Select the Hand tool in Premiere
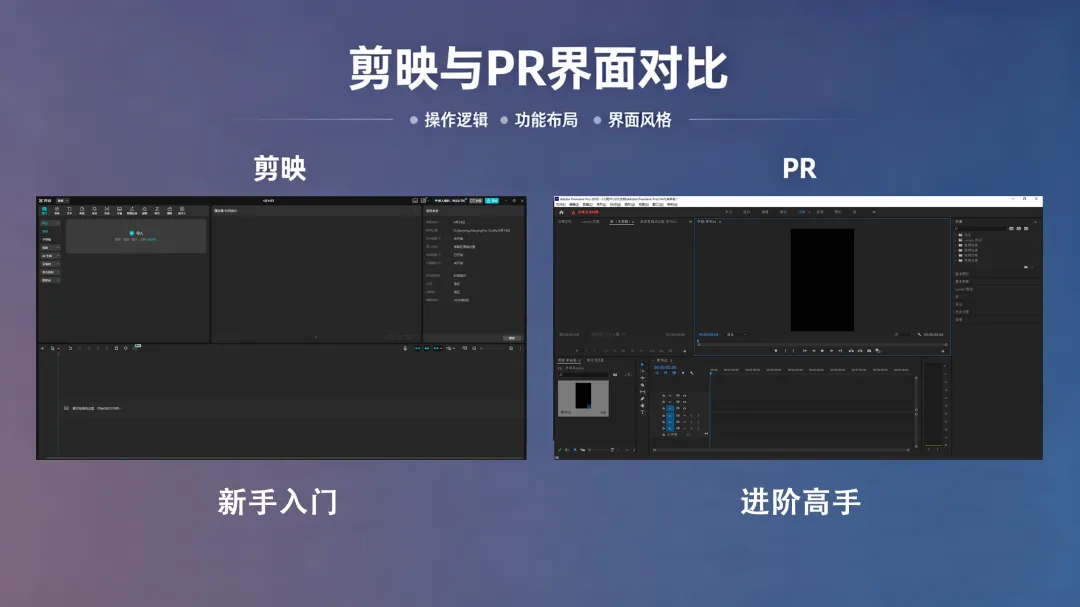The width and height of the screenshot is (1080, 607). pos(643,406)
